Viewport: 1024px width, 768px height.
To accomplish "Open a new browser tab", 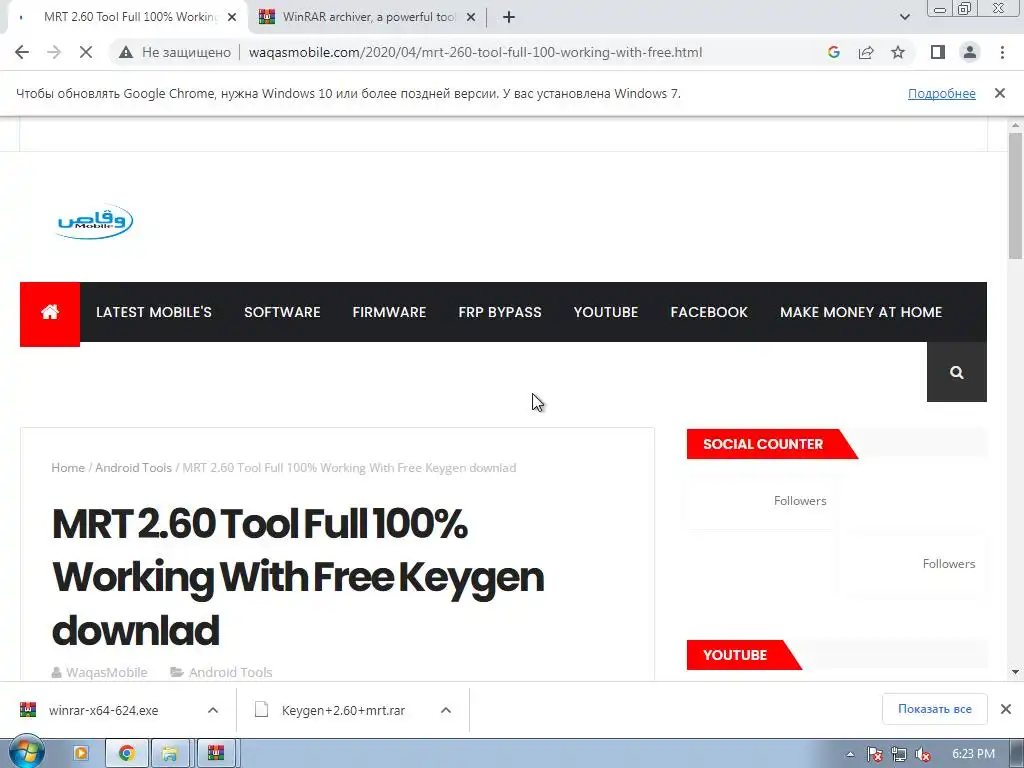I will click(x=509, y=17).
